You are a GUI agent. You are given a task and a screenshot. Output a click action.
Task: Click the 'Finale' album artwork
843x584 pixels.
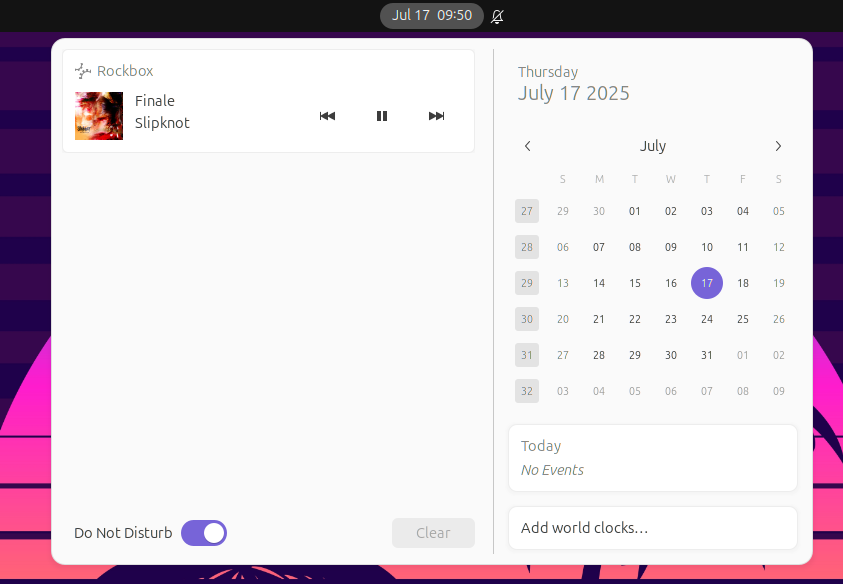coord(98,116)
